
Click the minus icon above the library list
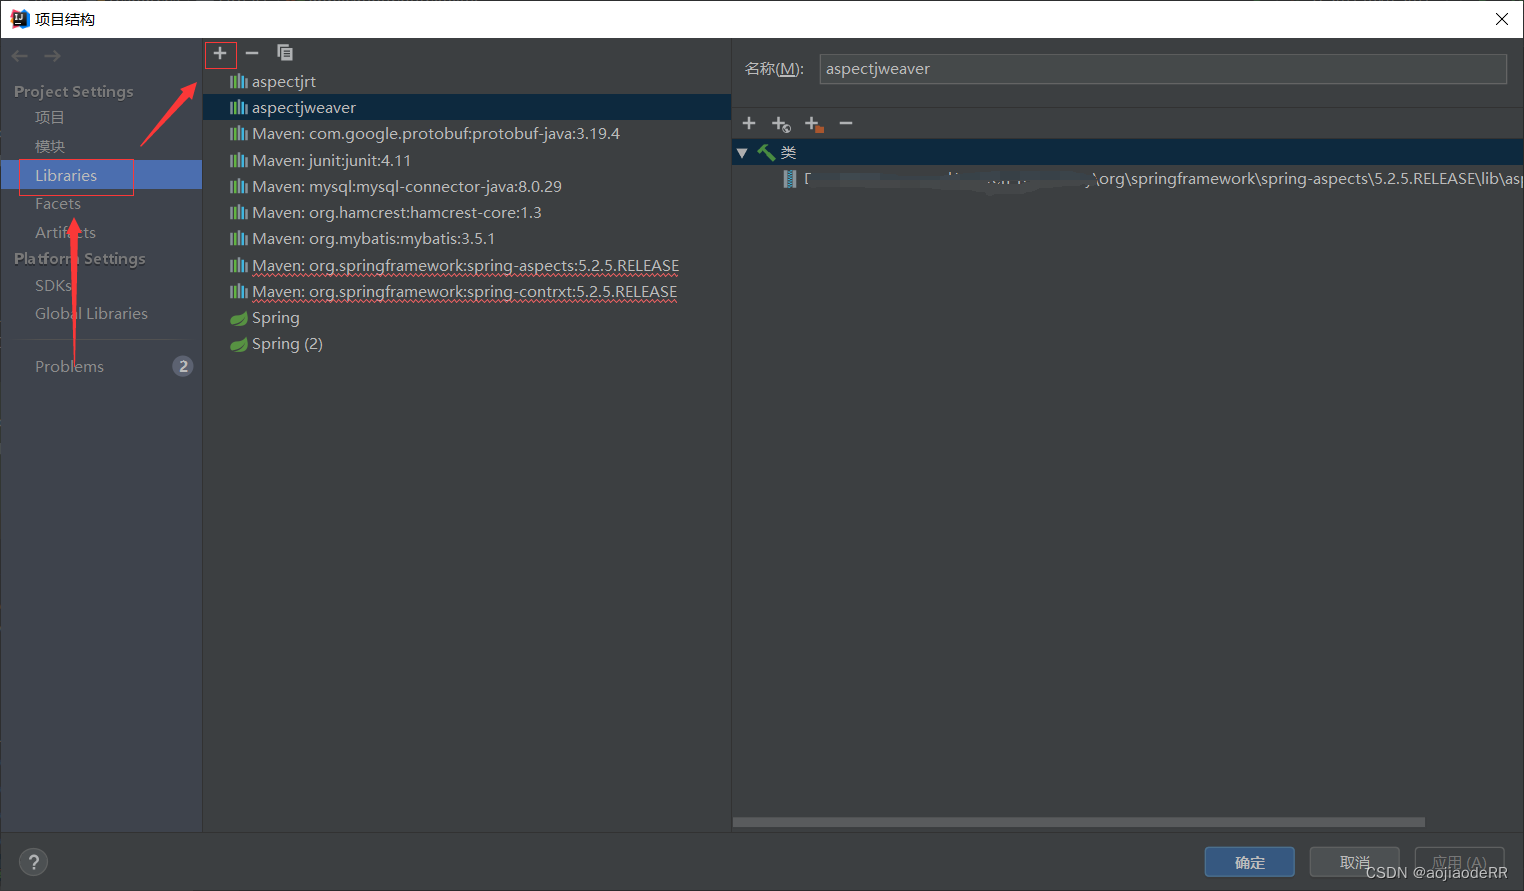pyautogui.click(x=251, y=54)
